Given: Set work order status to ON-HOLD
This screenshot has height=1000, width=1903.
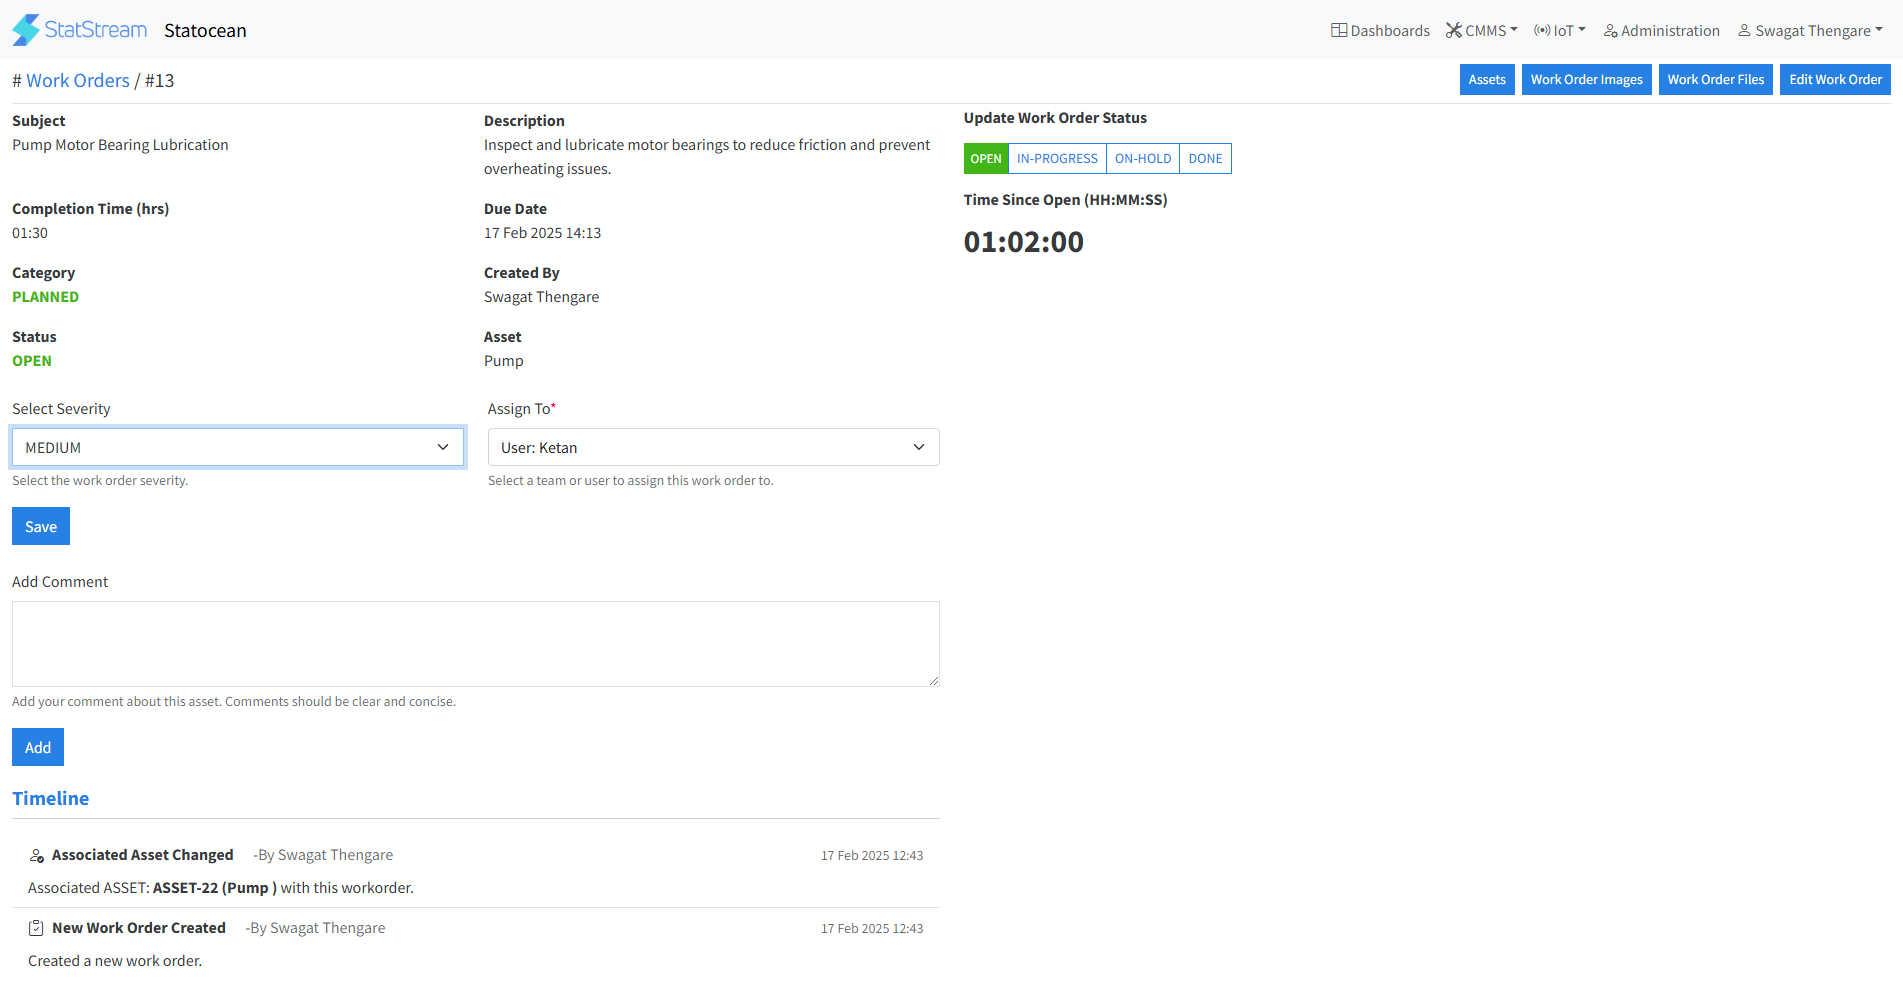Looking at the screenshot, I should point(1142,159).
